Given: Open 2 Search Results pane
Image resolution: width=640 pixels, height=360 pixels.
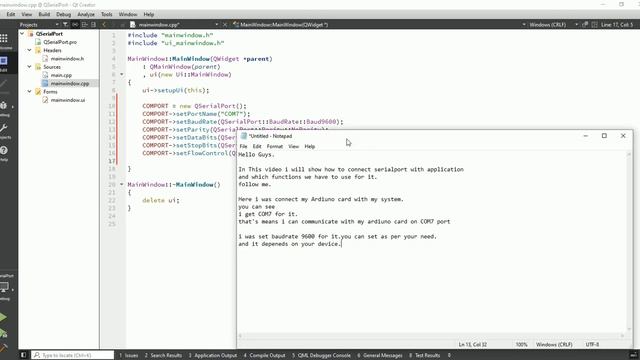Looking at the screenshot, I should point(163,356).
